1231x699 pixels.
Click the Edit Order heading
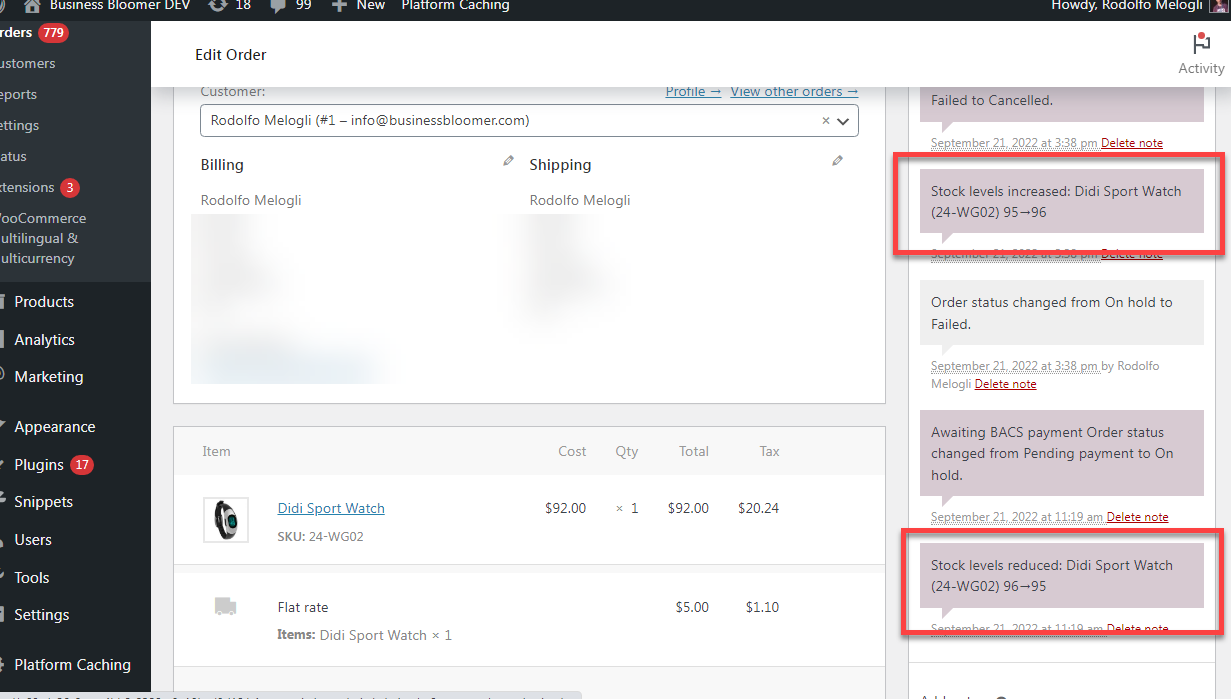231,54
